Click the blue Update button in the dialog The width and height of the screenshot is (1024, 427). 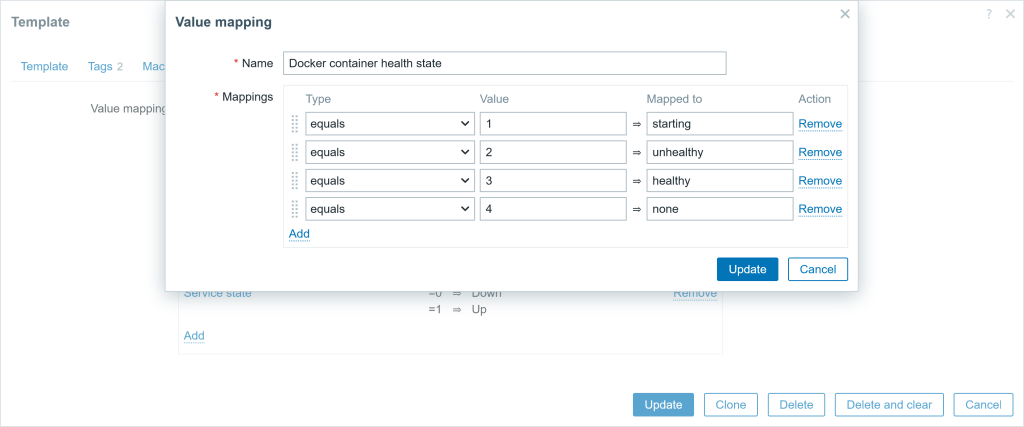(747, 269)
